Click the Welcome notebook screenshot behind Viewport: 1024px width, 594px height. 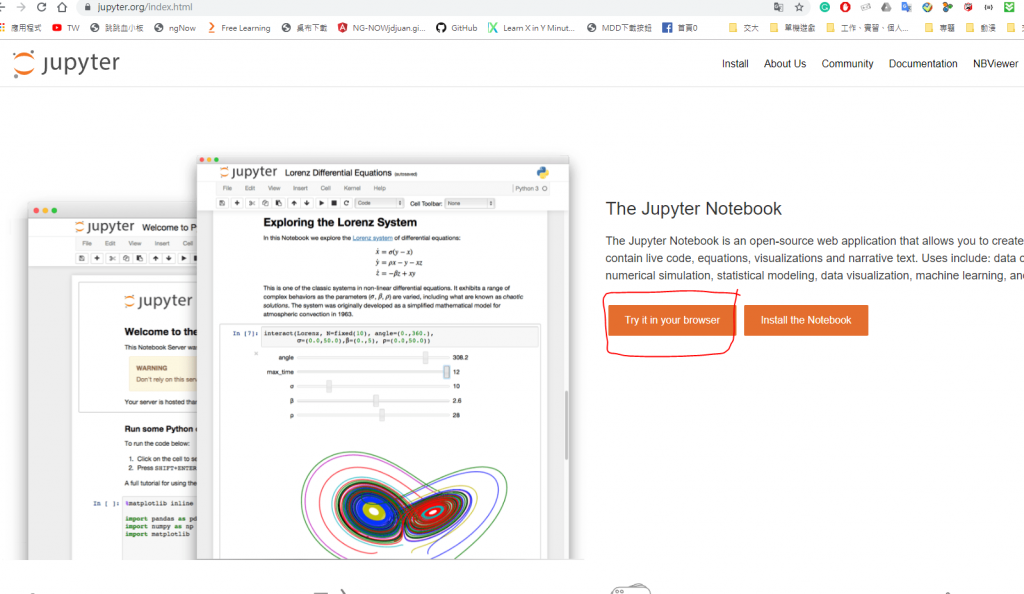coord(112,382)
